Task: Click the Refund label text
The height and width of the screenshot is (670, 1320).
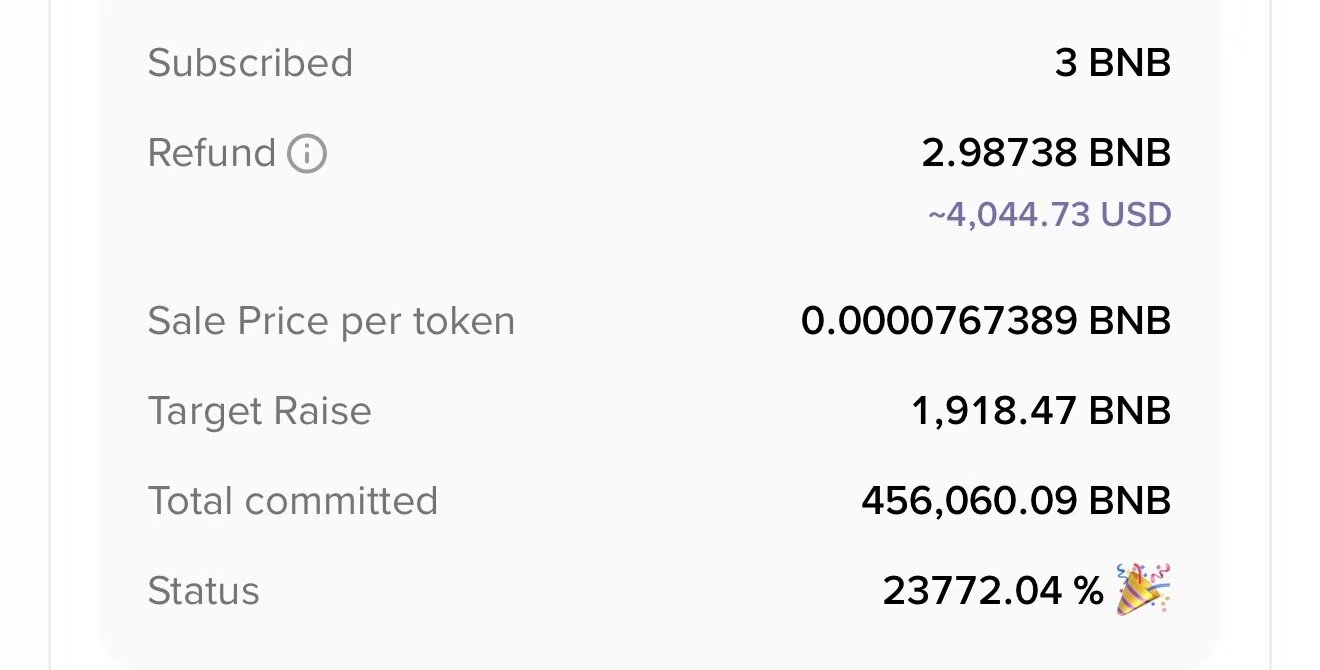Action: coord(211,154)
